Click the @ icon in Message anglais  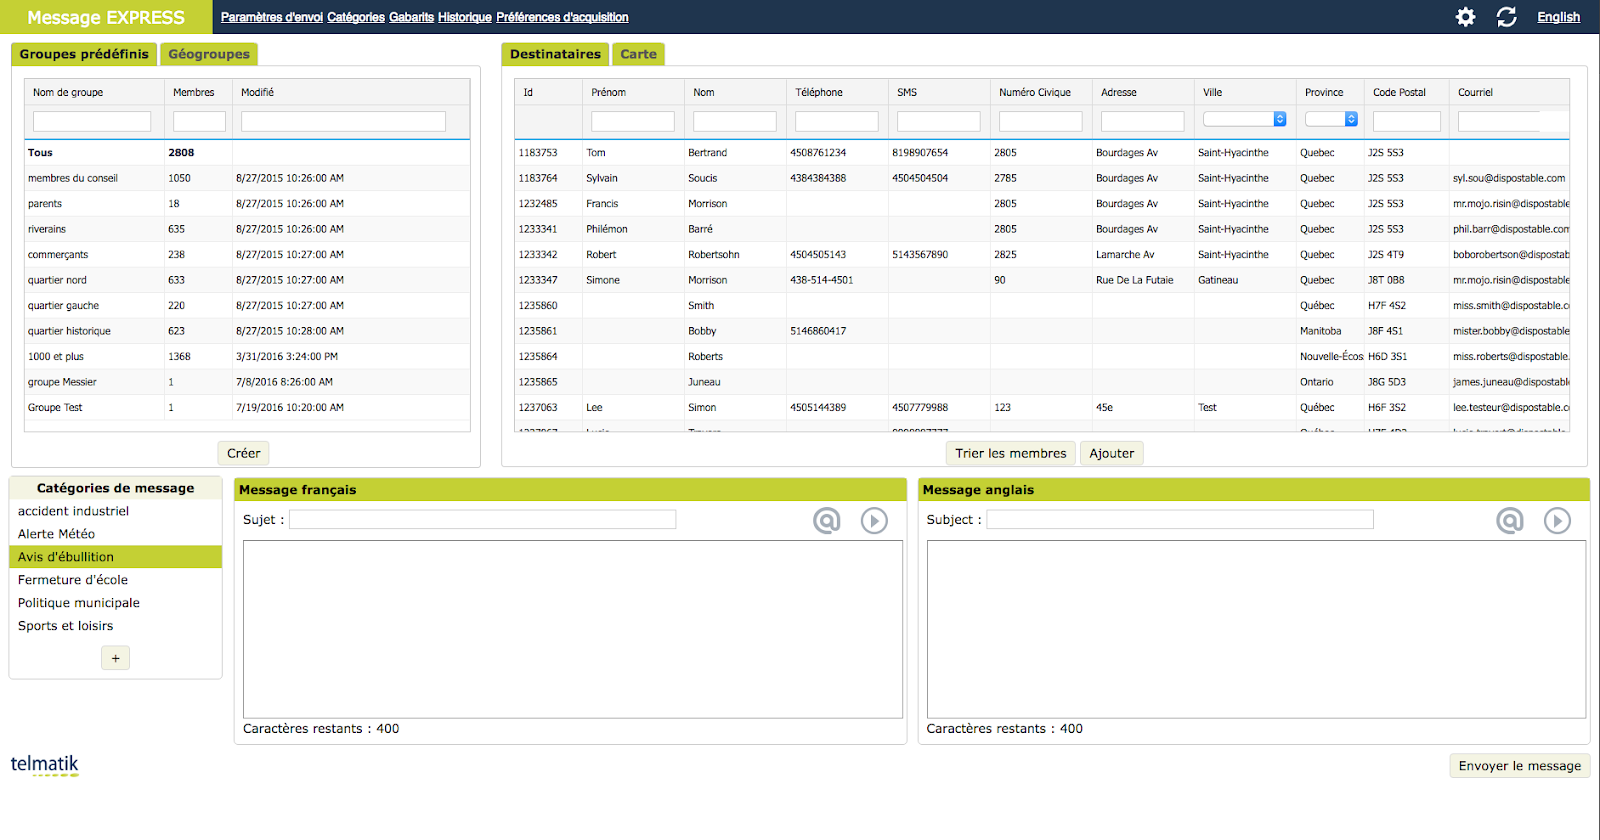click(1509, 521)
